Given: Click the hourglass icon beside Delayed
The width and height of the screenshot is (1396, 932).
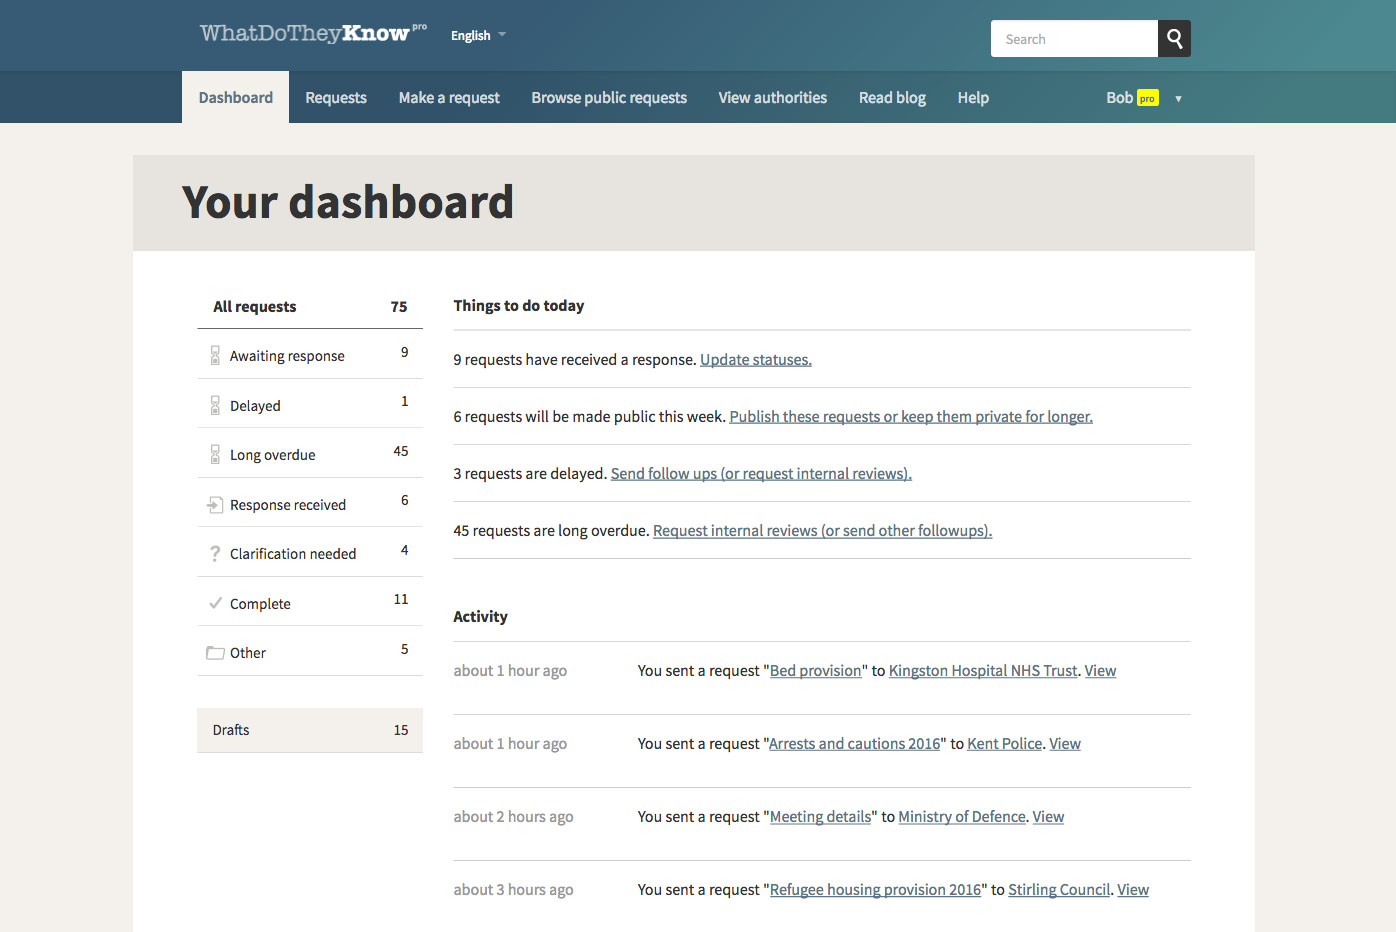Looking at the screenshot, I should (215, 405).
